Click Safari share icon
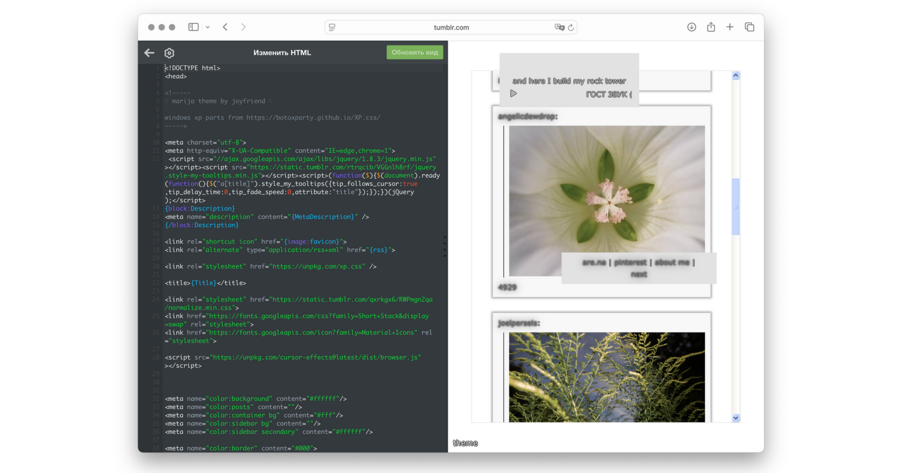Viewport: 900px width, 473px height. pyautogui.click(x=711, y=27)
